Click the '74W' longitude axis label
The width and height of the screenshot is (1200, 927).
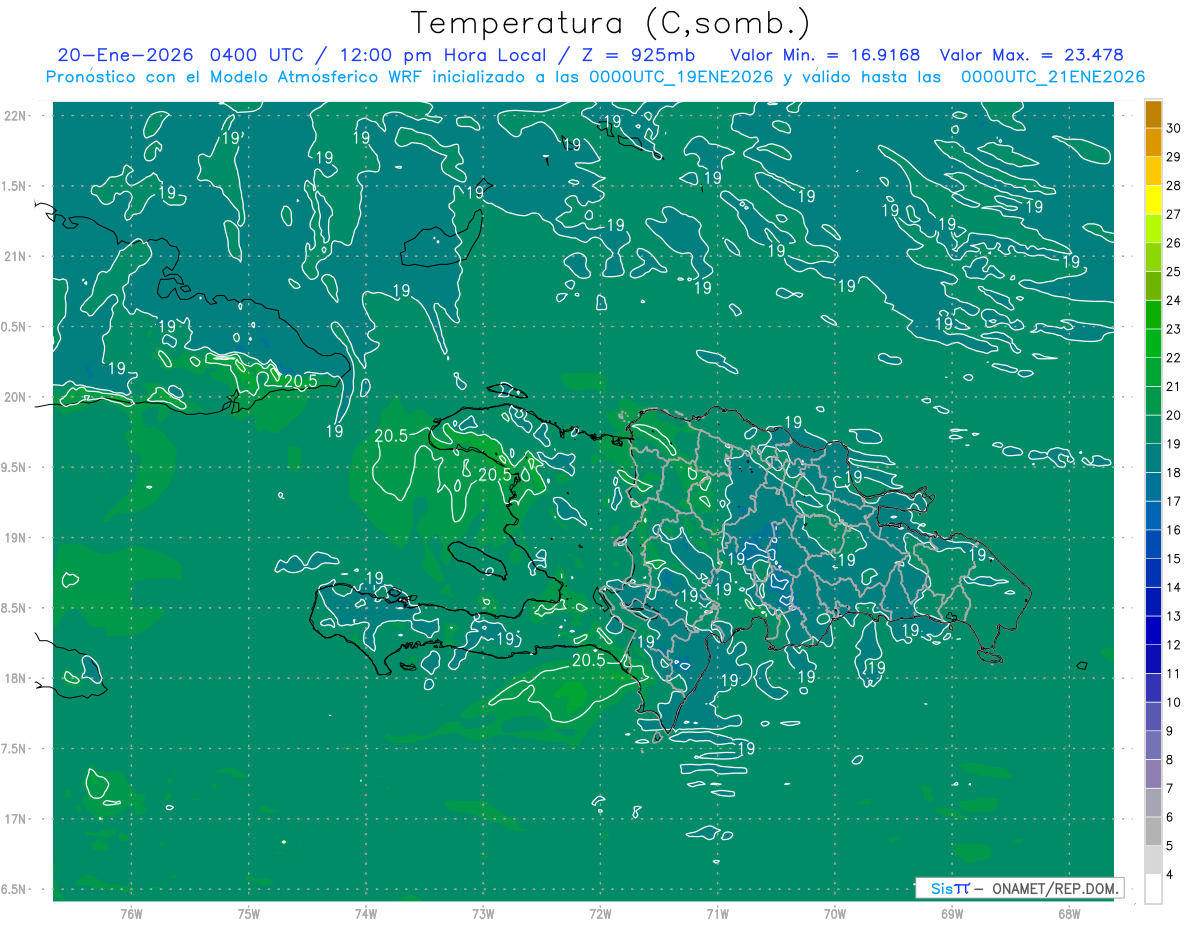coord(366,914)
